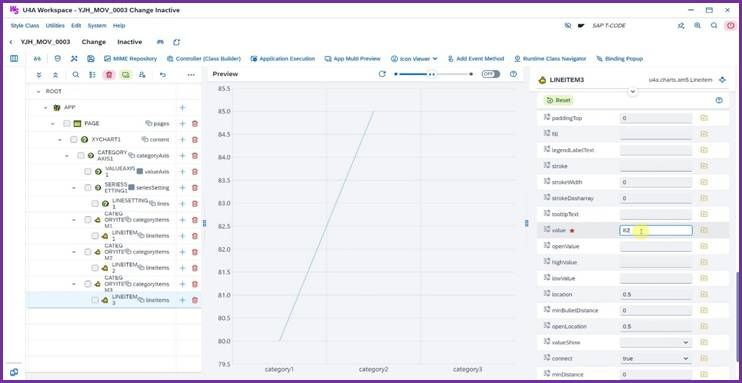Collapse the APP tree node
Viewport: 742px width, 383px height.
click(x=46, y=107)
